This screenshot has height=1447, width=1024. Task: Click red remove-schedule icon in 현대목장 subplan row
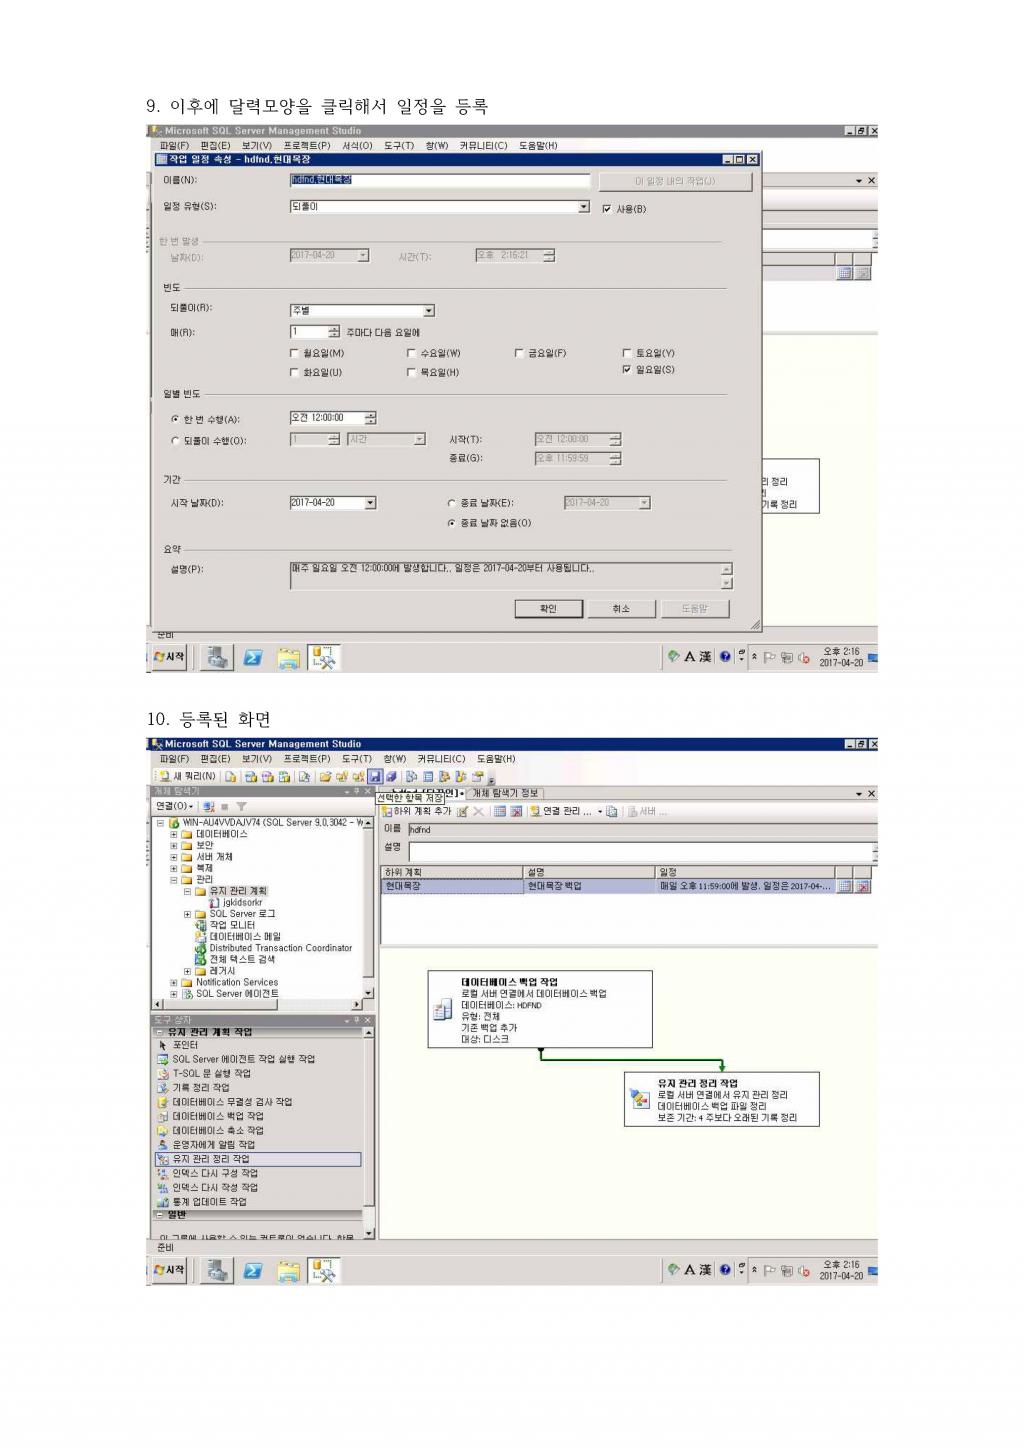[x=863, y=886]
